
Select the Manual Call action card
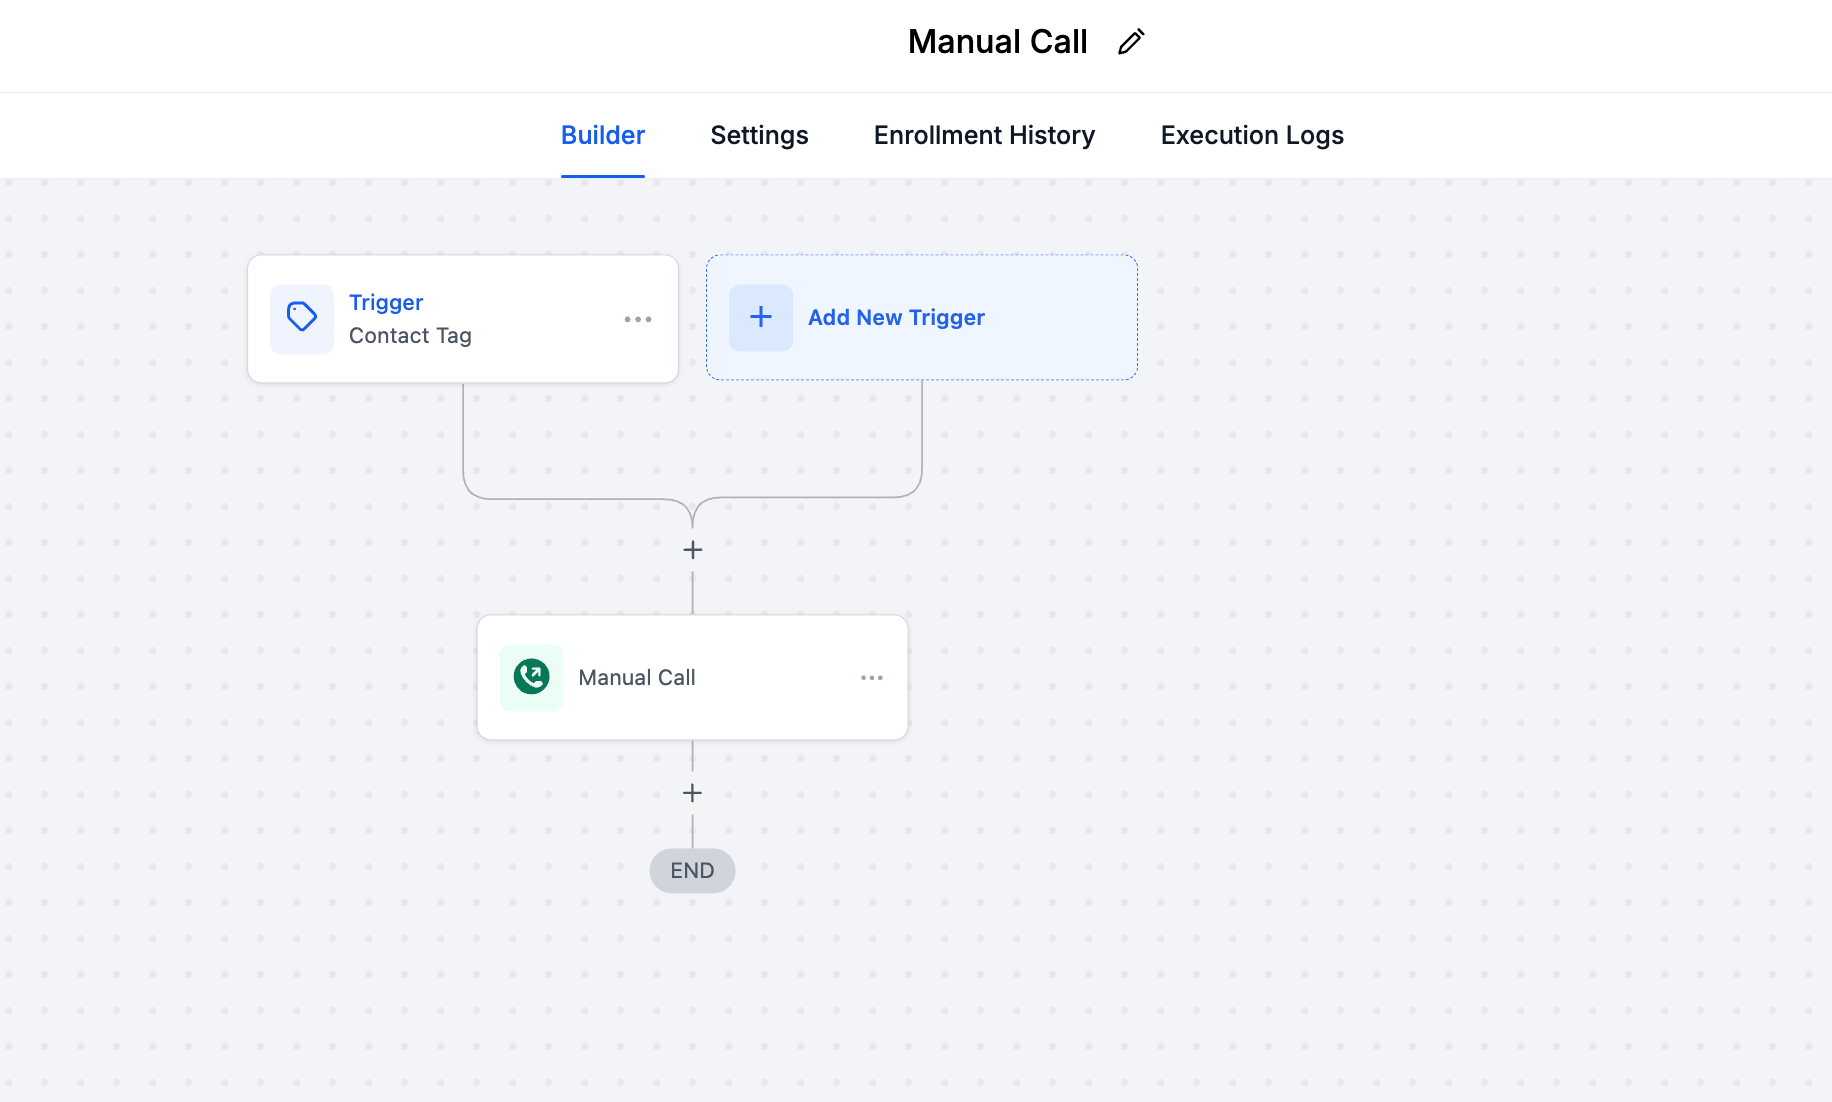click(x=692, y=677)
